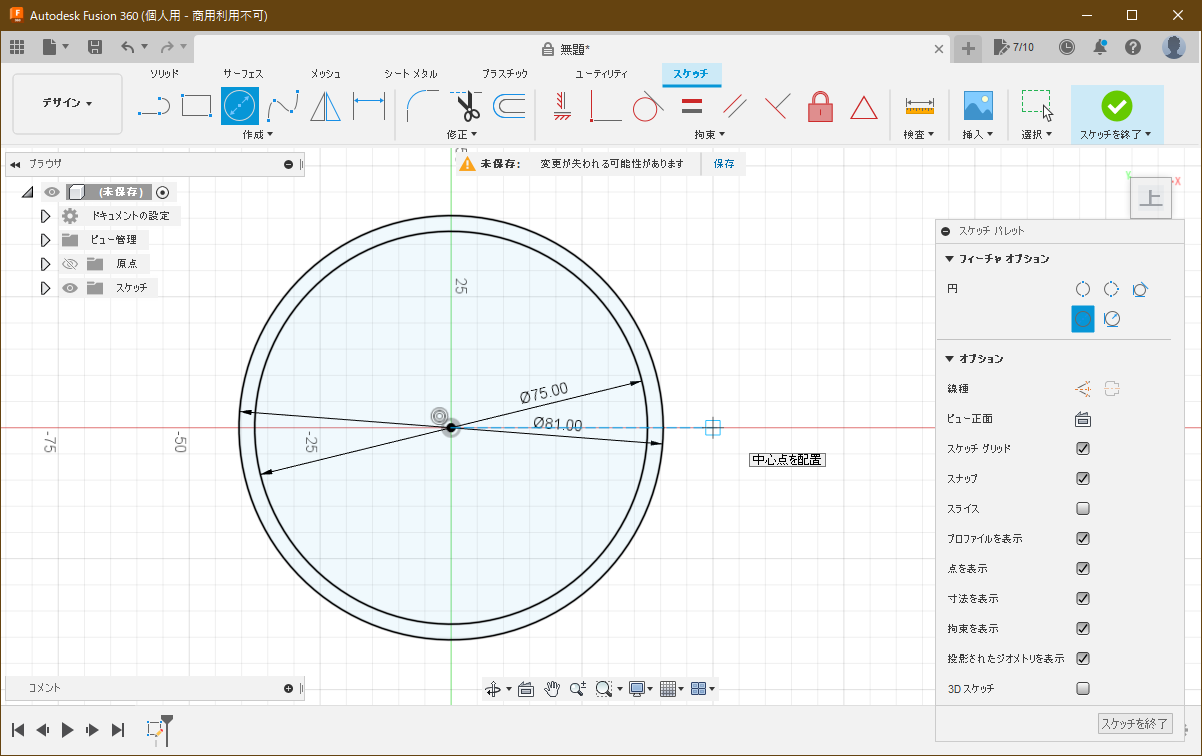Toggle the Snap checkbox

[x=1083, y=479]
